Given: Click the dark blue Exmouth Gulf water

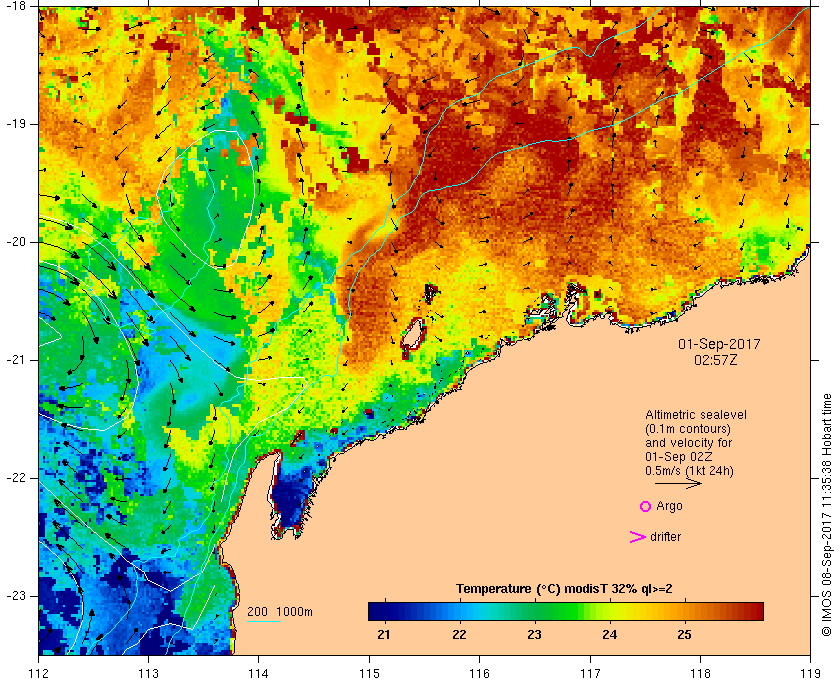Looking at the screenshot, I should pos(290,496).
